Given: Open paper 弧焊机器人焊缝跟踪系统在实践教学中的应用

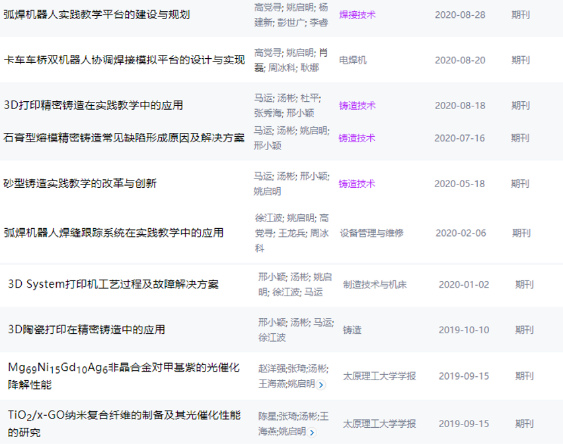Looking at the screenshot, I should (113, 232).
